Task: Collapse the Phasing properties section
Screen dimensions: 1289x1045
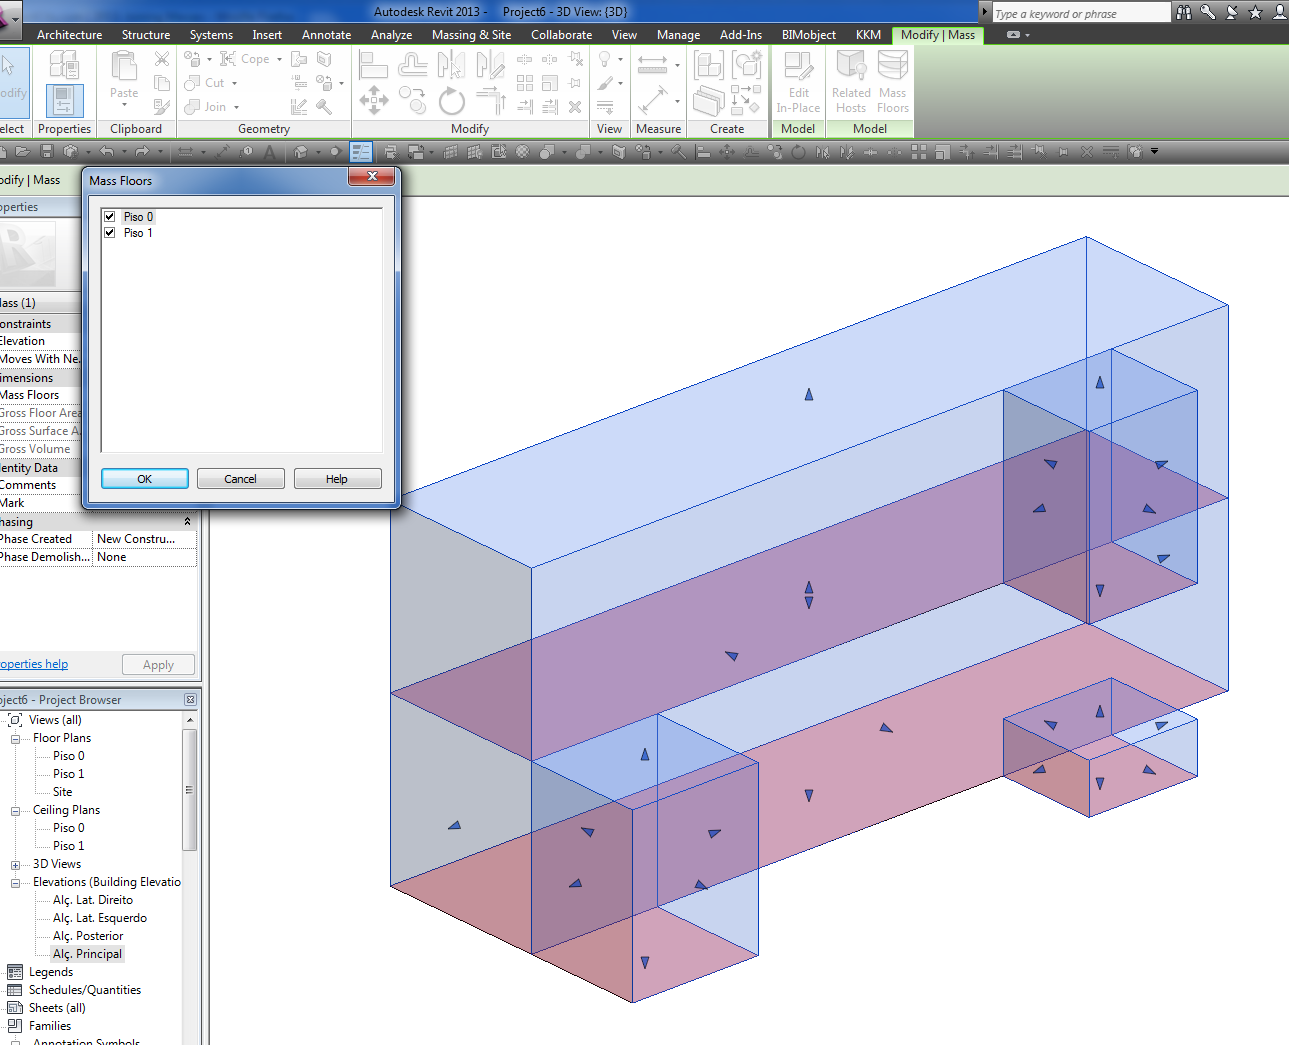Action: point(187,522)
